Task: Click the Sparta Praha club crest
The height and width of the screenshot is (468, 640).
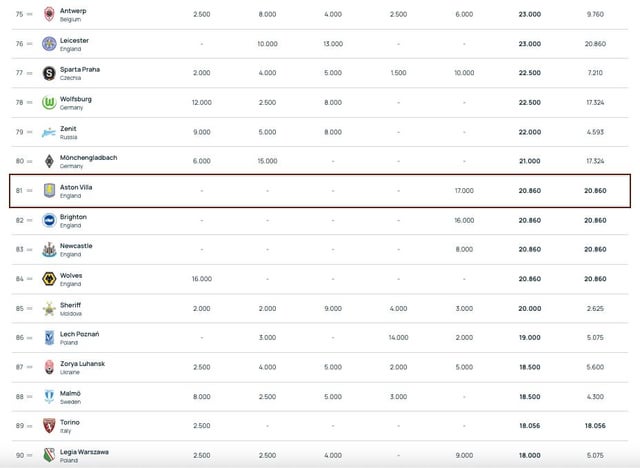Action: pos(49,73)
